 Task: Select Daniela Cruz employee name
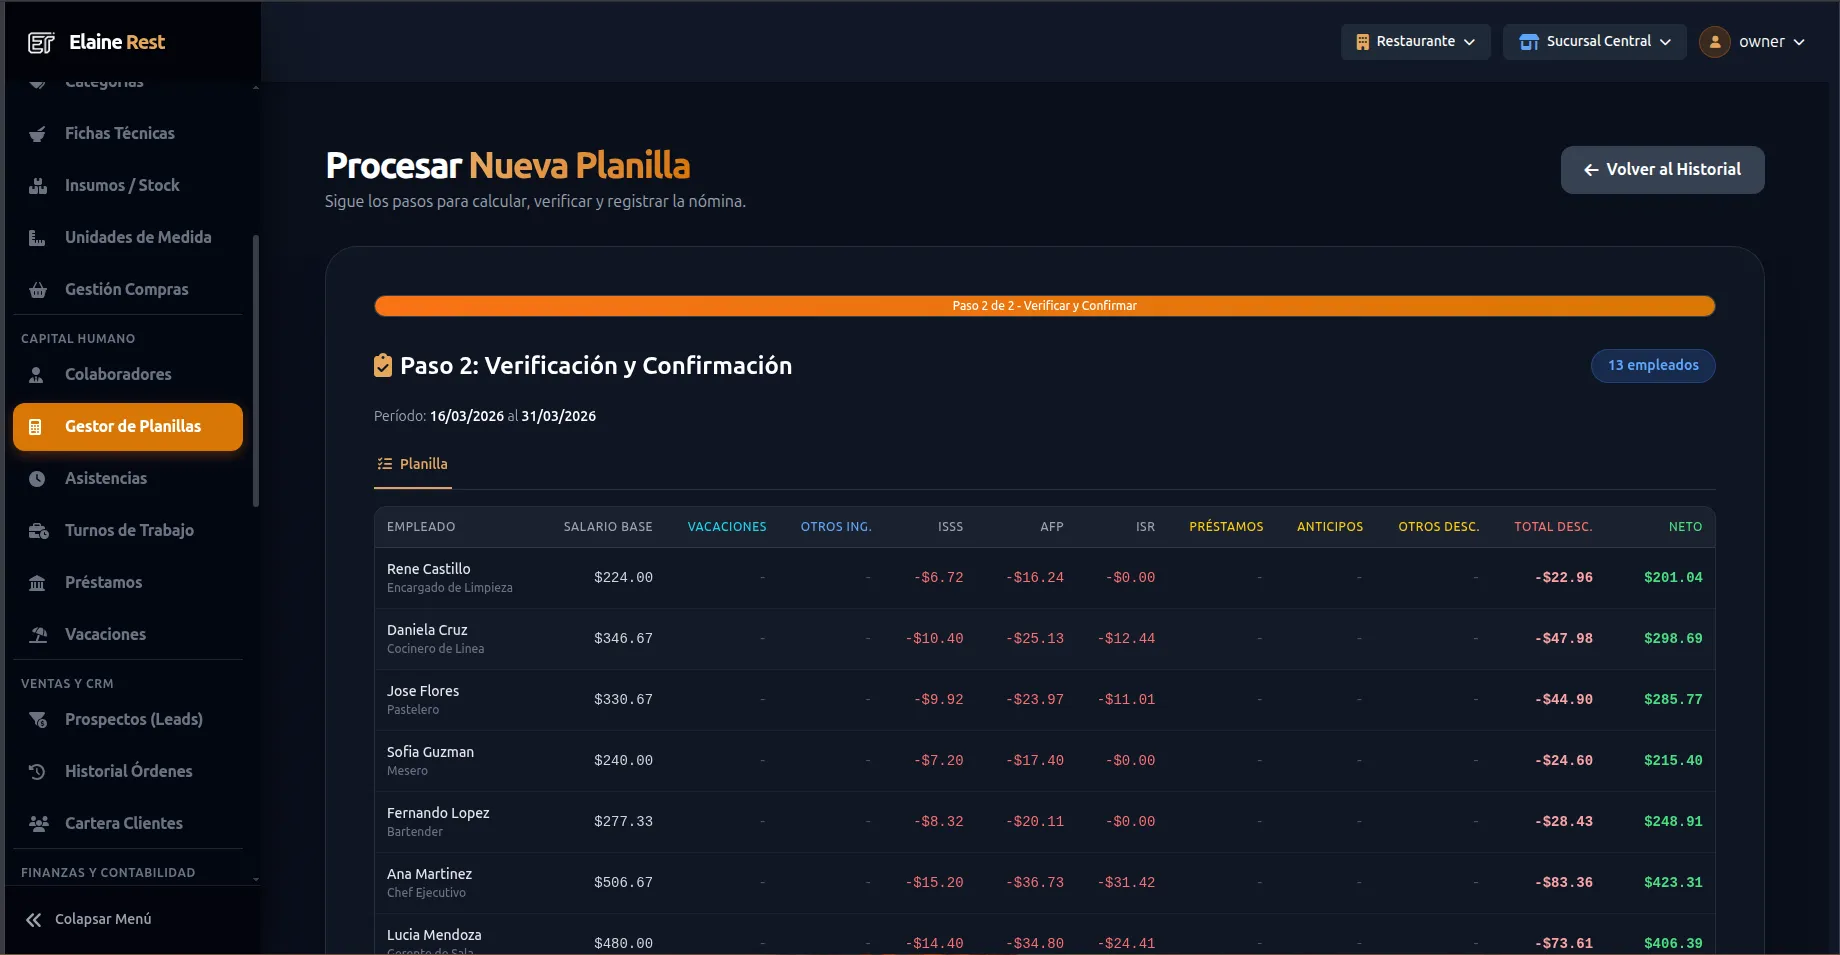(x=427, y=630)
